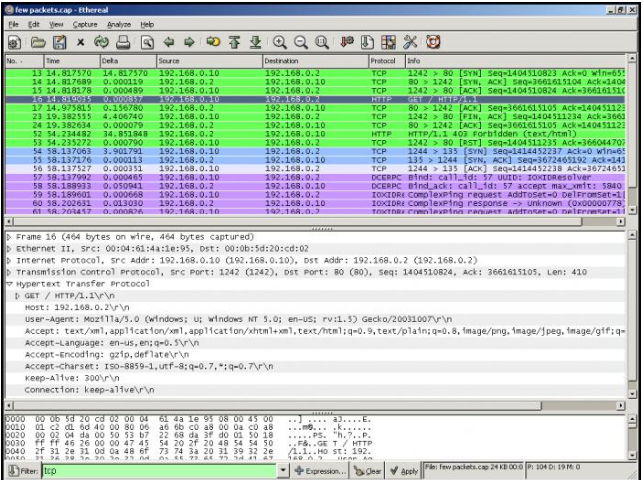643x480 pixels.
Task: Open coloring rules icon
Action: point(388,42)
